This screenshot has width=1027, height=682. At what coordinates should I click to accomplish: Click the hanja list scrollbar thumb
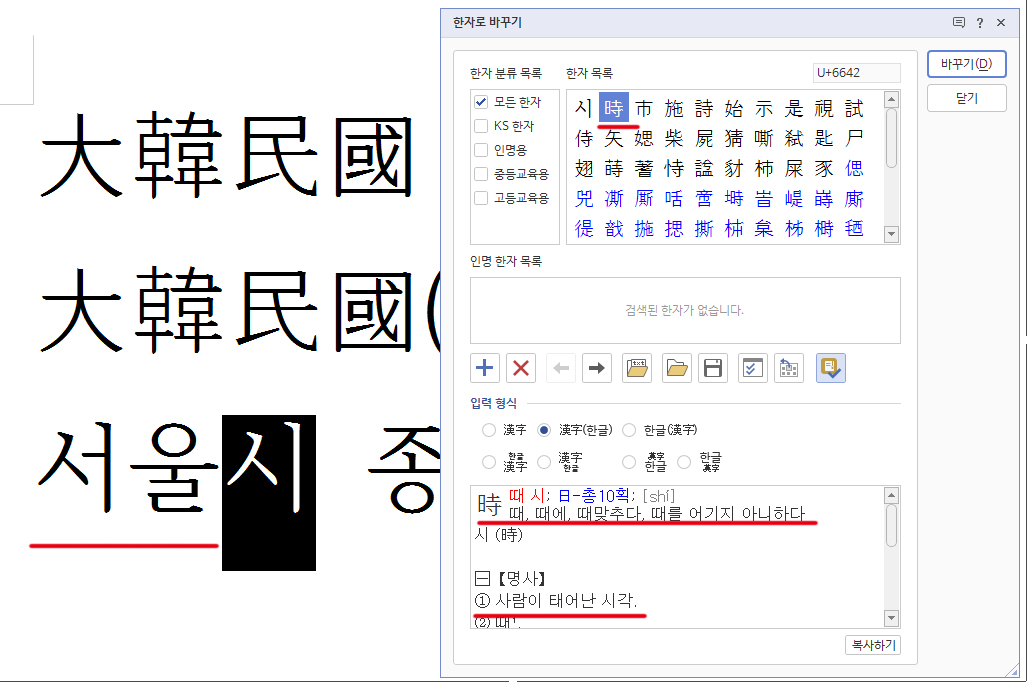tap(891, 138)
